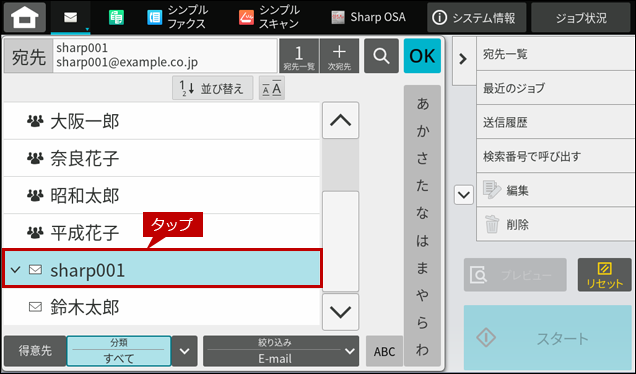Collapse the action panel with right chevron
Viewport: 636px width, 374px height.
tap(463, 60)
